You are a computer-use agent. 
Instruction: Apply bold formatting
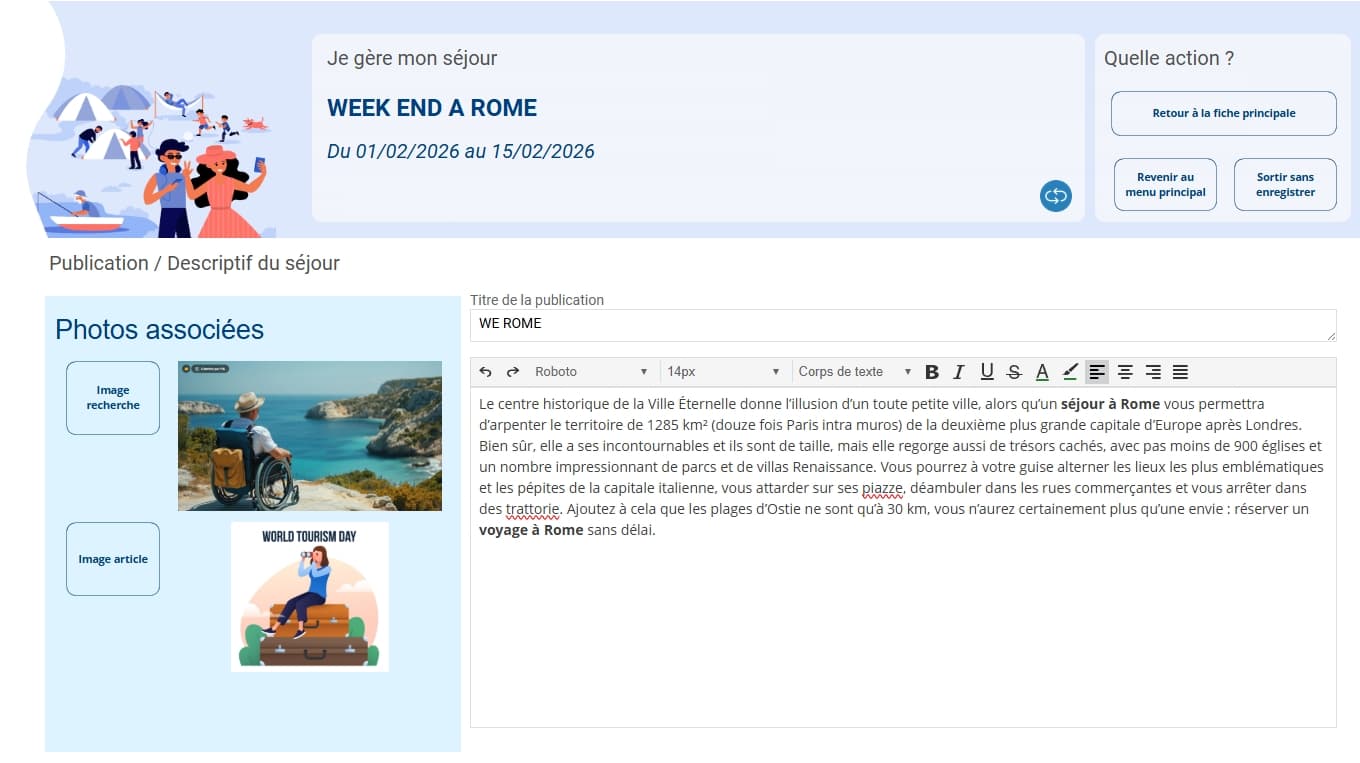pos(932,372)
